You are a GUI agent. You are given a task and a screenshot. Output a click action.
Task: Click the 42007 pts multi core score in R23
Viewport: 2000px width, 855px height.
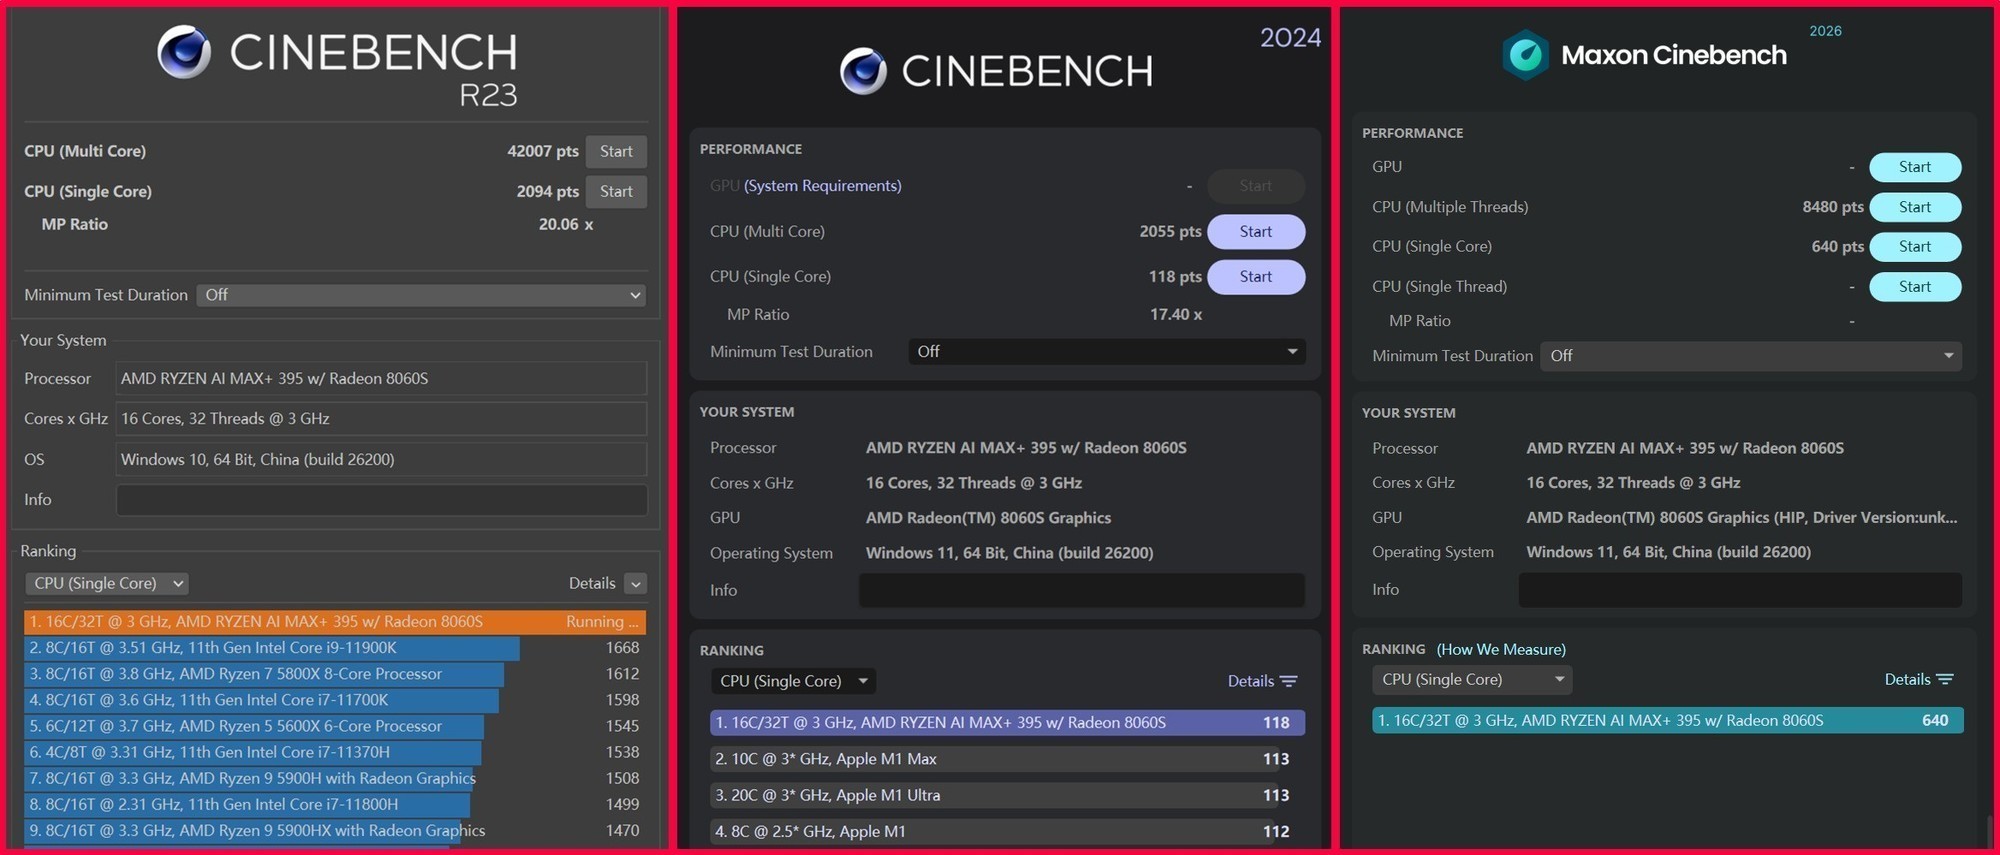[543, 151]
